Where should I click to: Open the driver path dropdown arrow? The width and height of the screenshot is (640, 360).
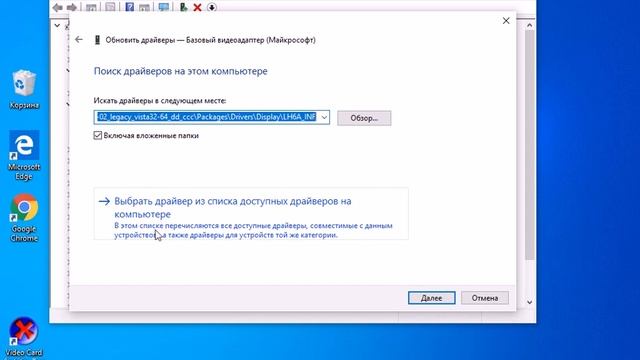[x=324, y=118]
